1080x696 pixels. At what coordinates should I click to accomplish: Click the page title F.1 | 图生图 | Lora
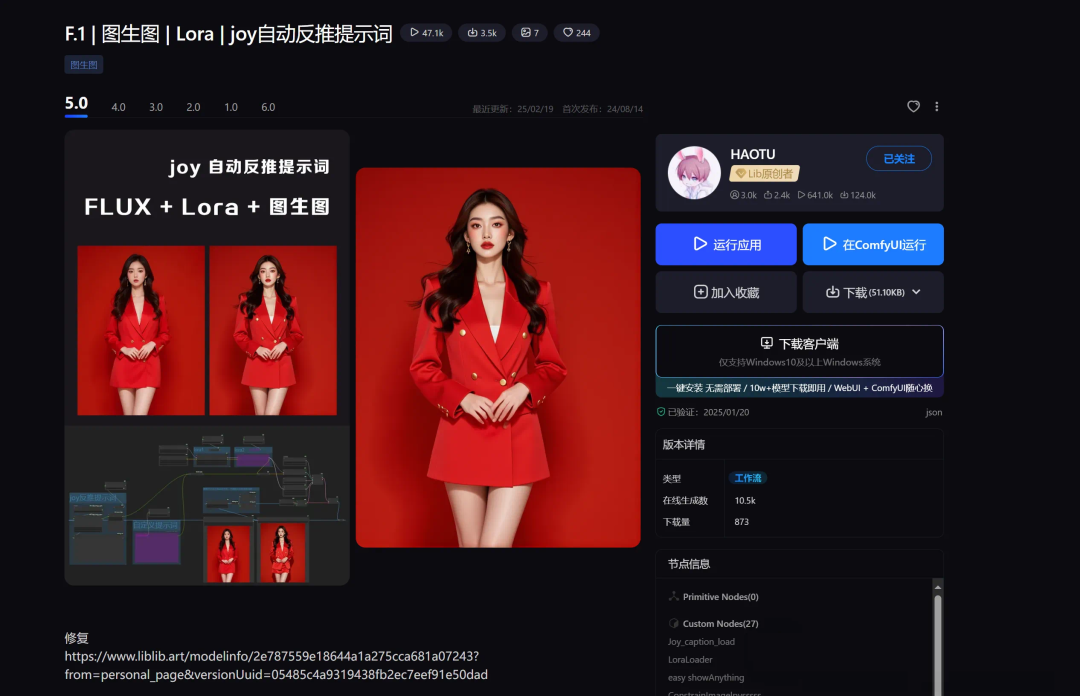pos(229,34)
